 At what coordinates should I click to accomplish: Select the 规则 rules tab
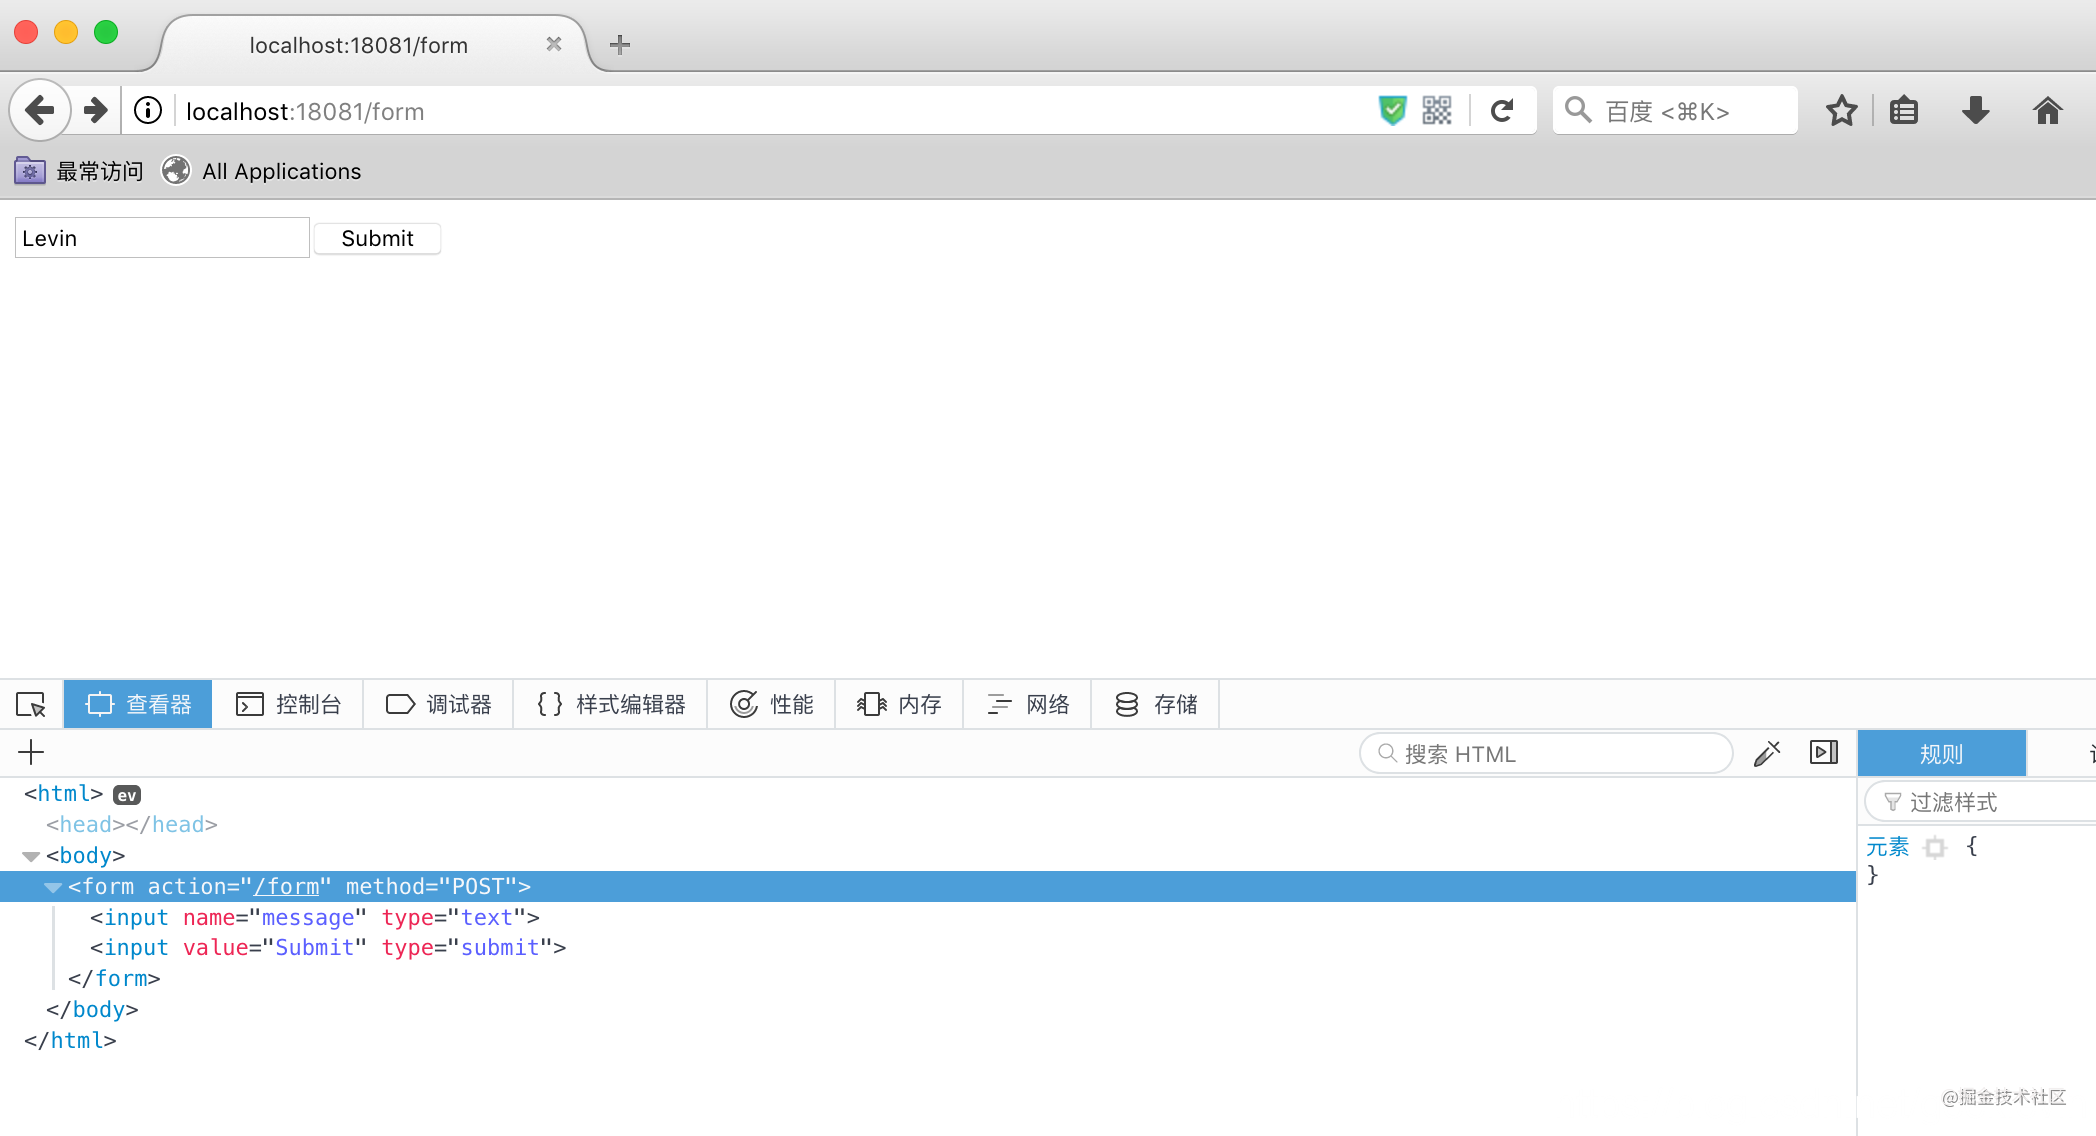click(1941, 754)
